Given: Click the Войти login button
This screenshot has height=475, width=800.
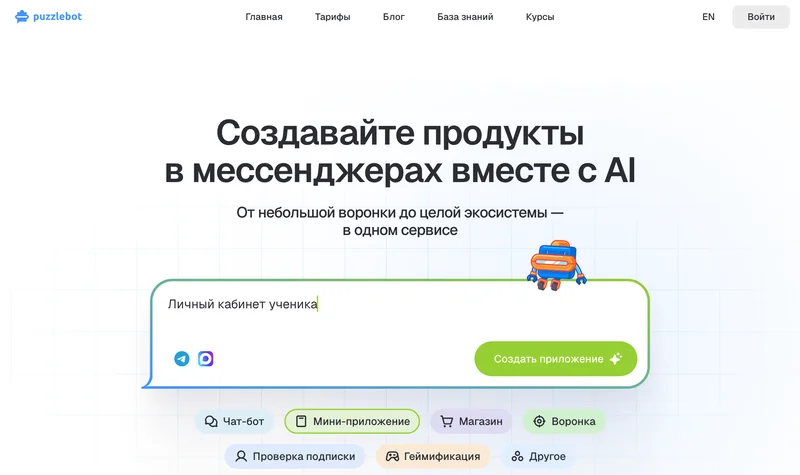Looking at the screenshot, I should coord(761,17).
